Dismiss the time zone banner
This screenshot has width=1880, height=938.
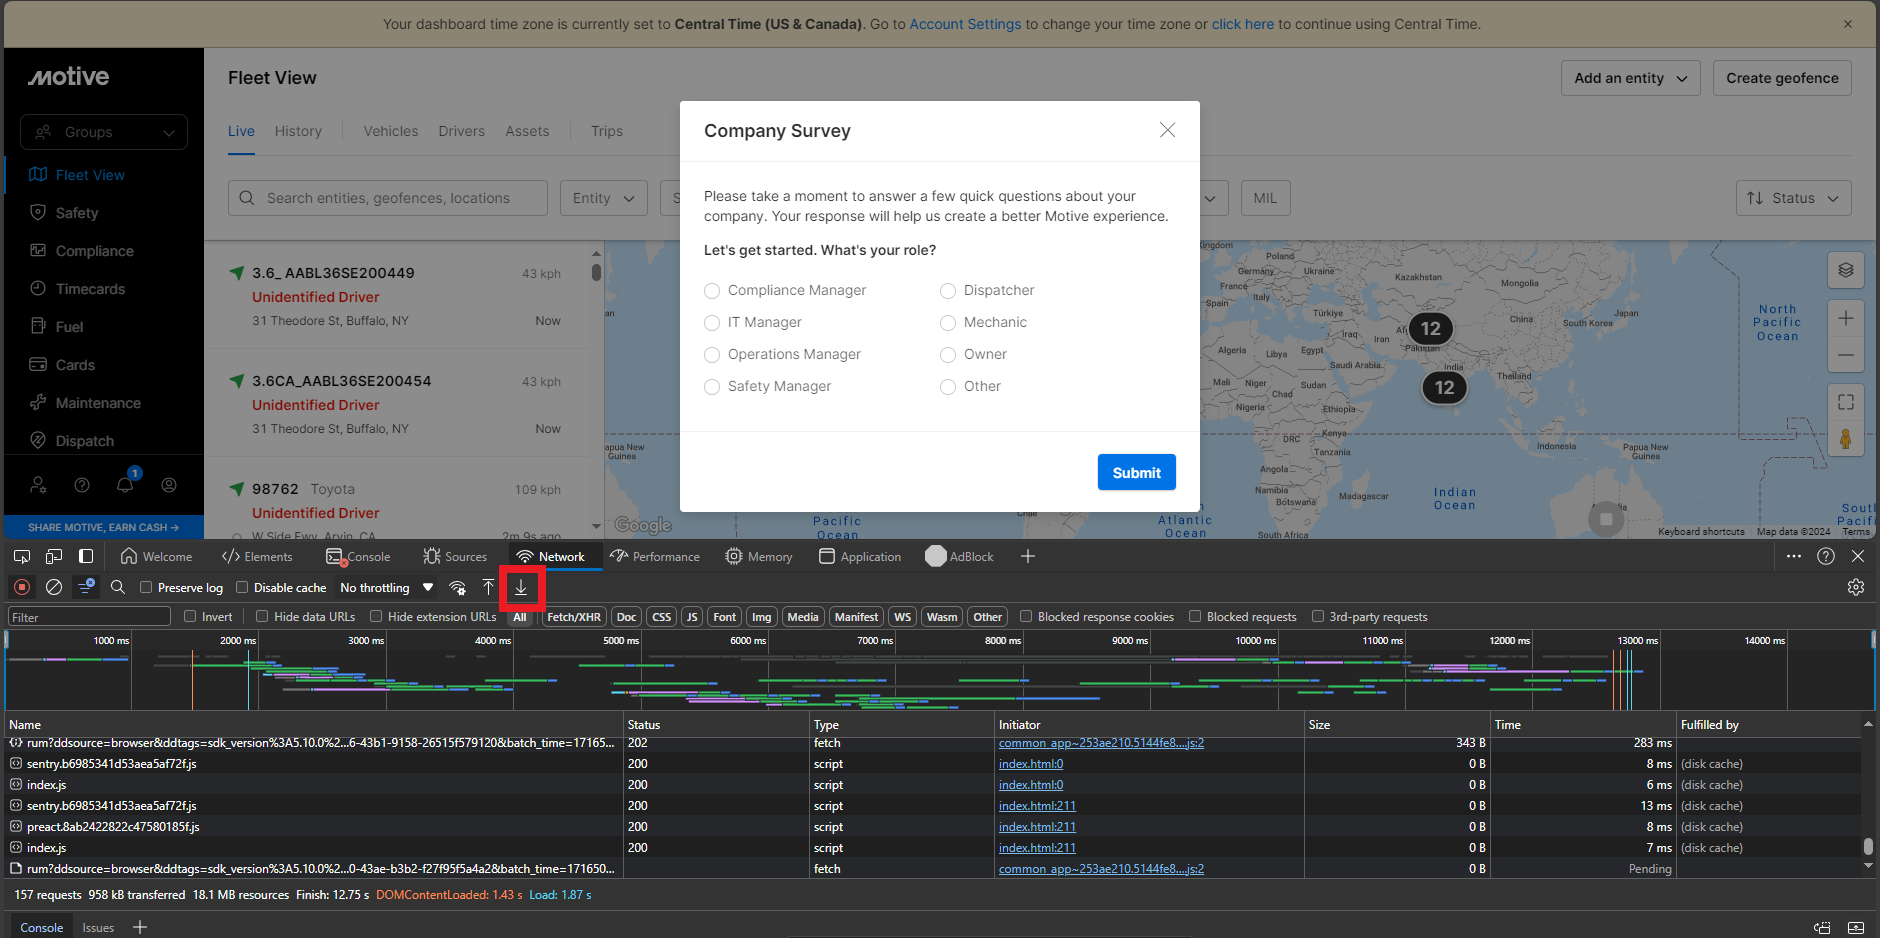click(x=1848, y=24)
